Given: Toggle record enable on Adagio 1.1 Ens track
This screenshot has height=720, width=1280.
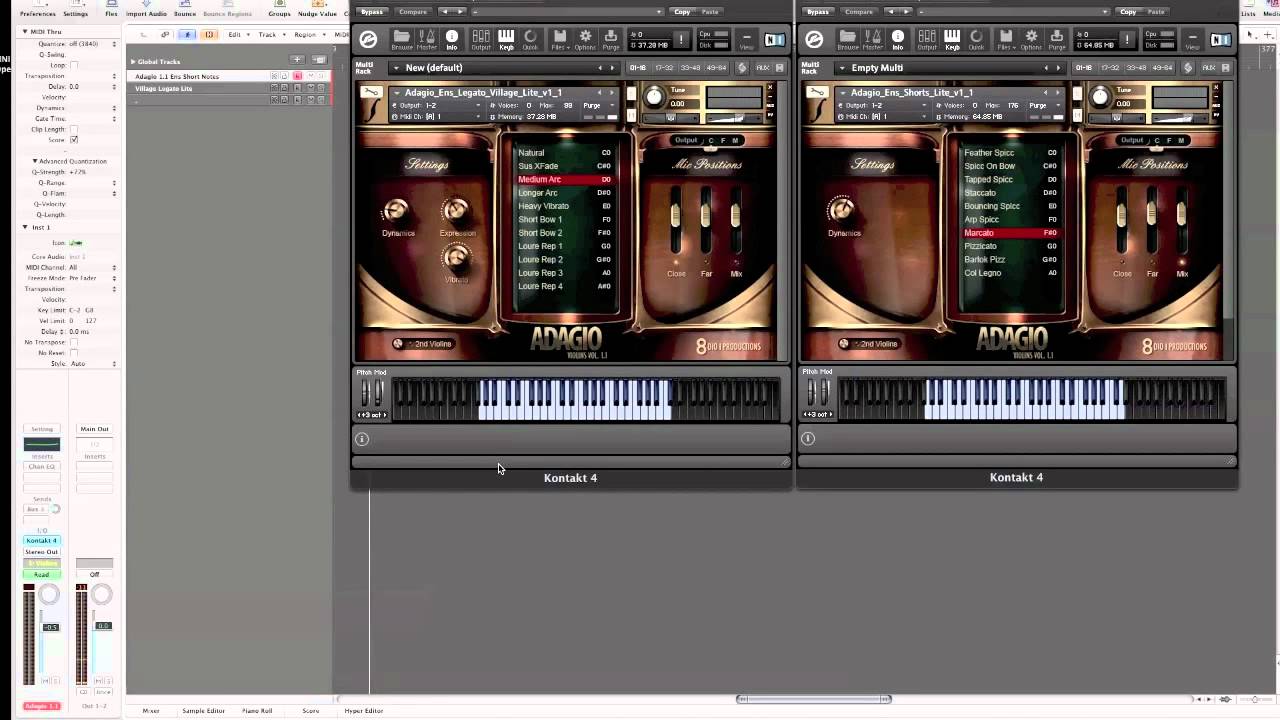Looking at the screenshot, I should point(297,76).
